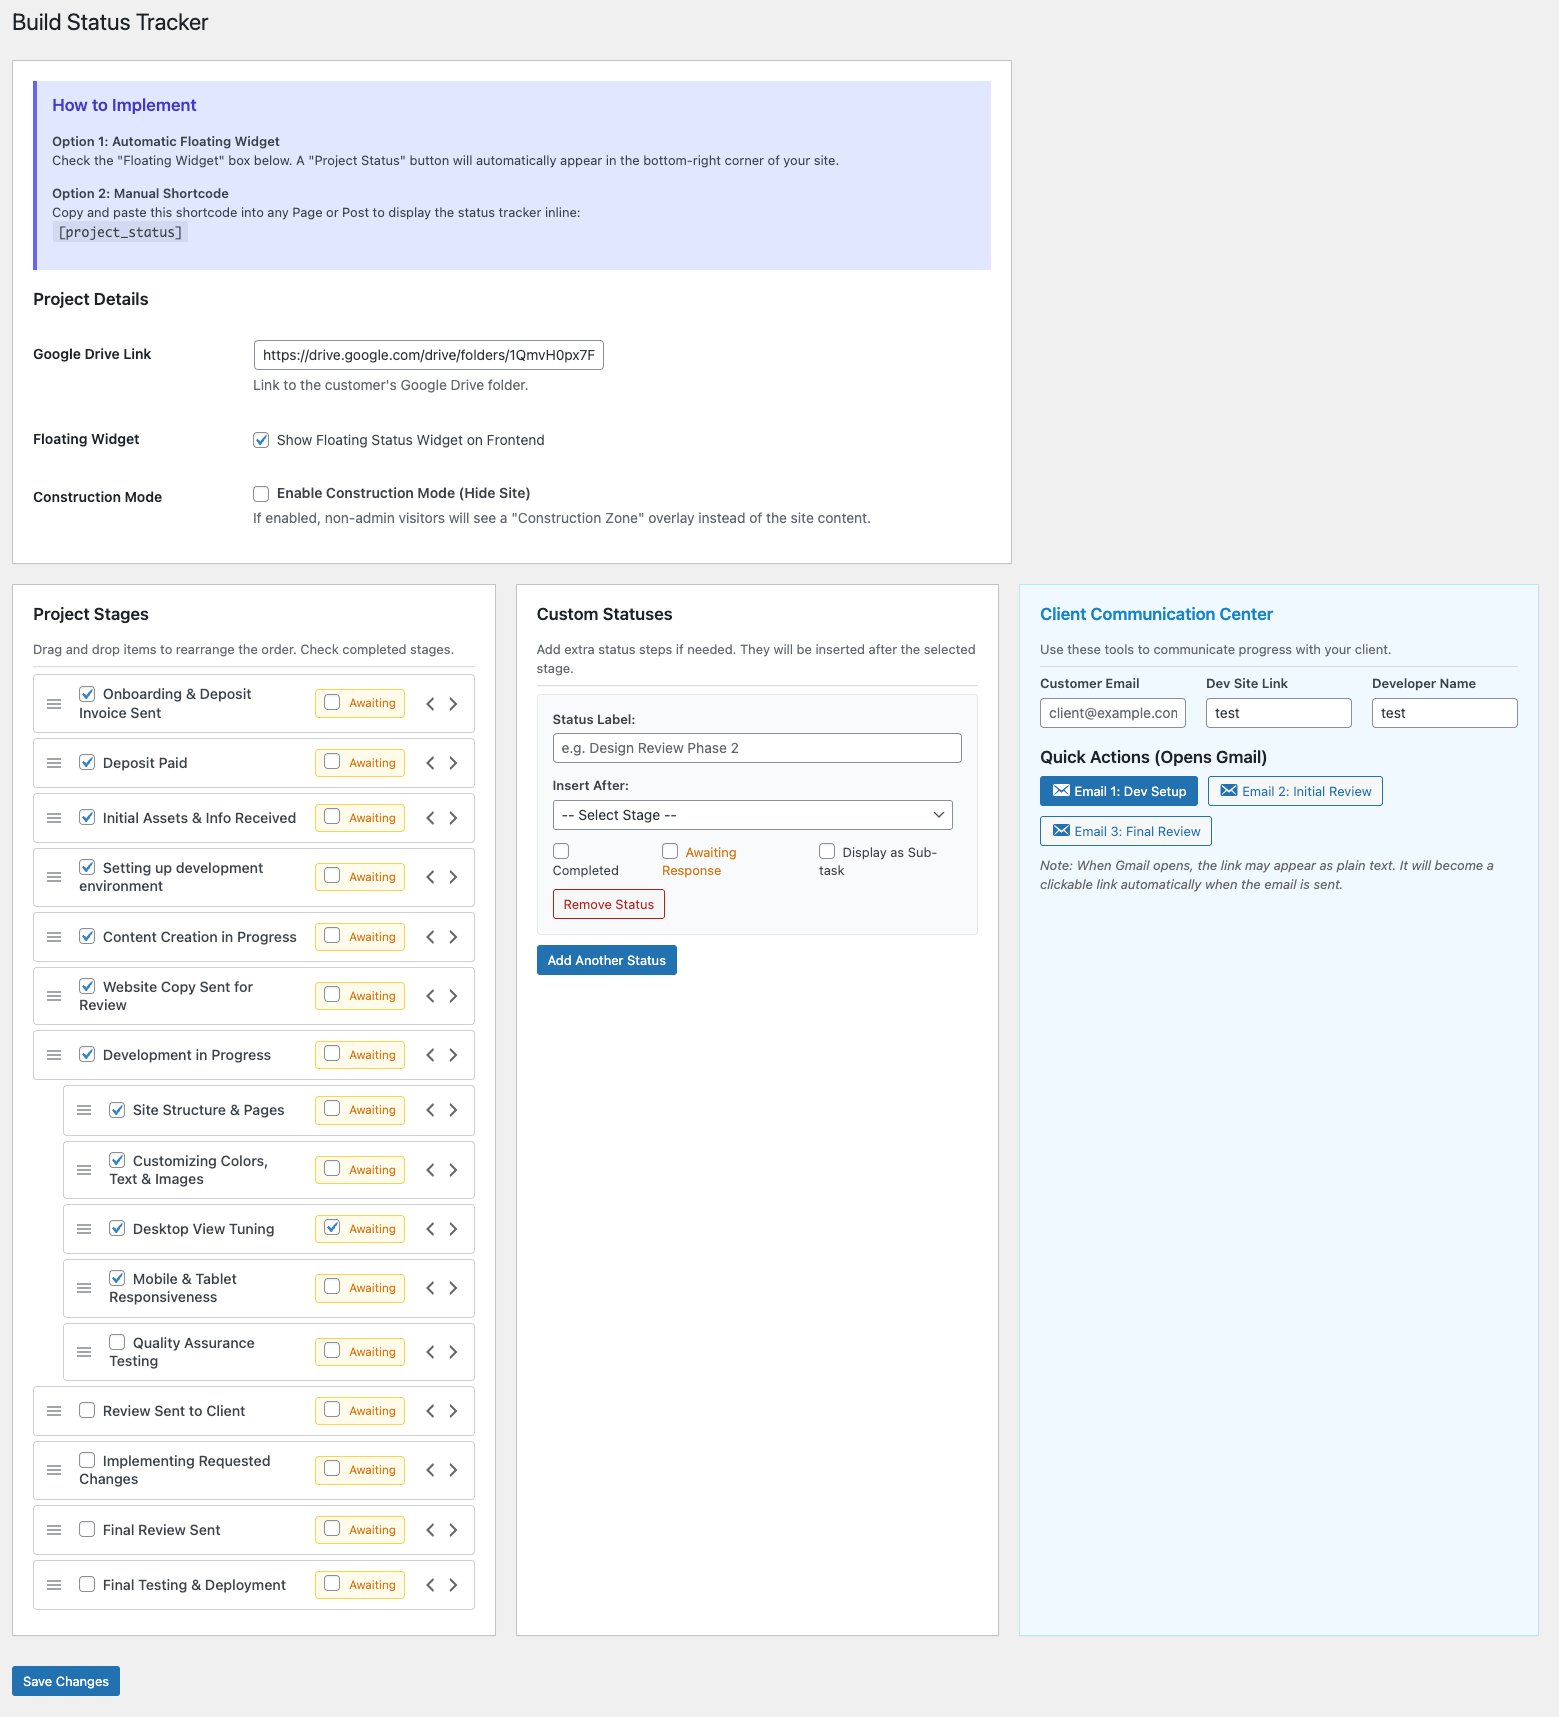Enable Construction Mode checkbox
Screen dimensions: 1559x1717
[261, 494]
